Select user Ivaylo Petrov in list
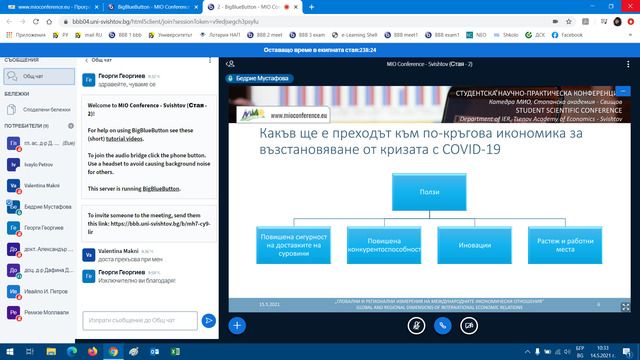The height and width of the screenshot is (360, 640). (x=39, y=164)
